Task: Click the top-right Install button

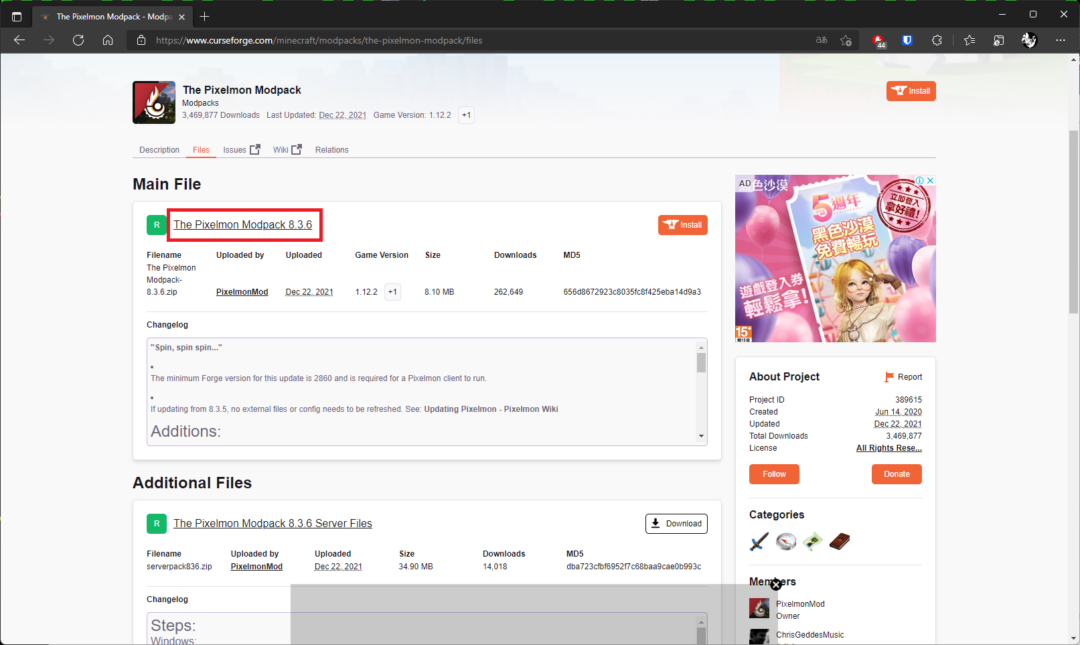Action: tap(911, 91)
